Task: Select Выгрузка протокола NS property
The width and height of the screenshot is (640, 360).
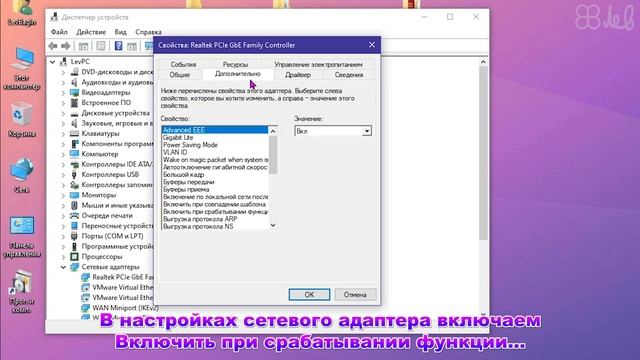Action: point(215,226)
